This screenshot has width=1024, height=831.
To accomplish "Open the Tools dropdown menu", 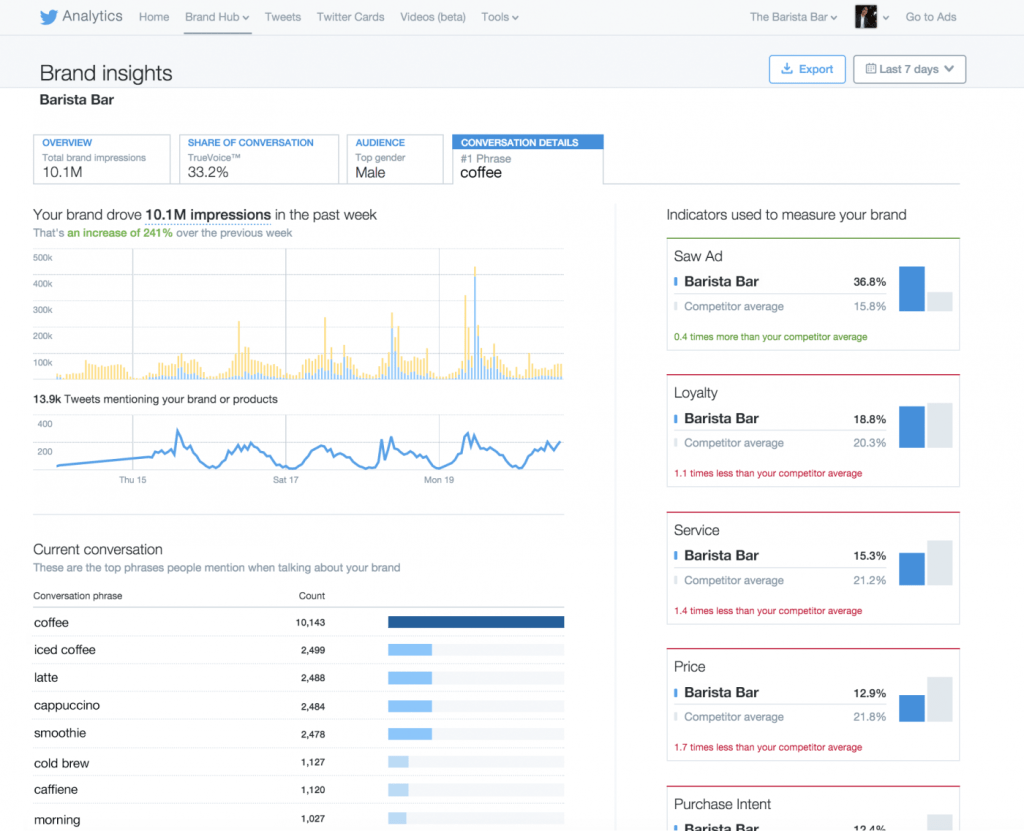I will pos(499,17).
